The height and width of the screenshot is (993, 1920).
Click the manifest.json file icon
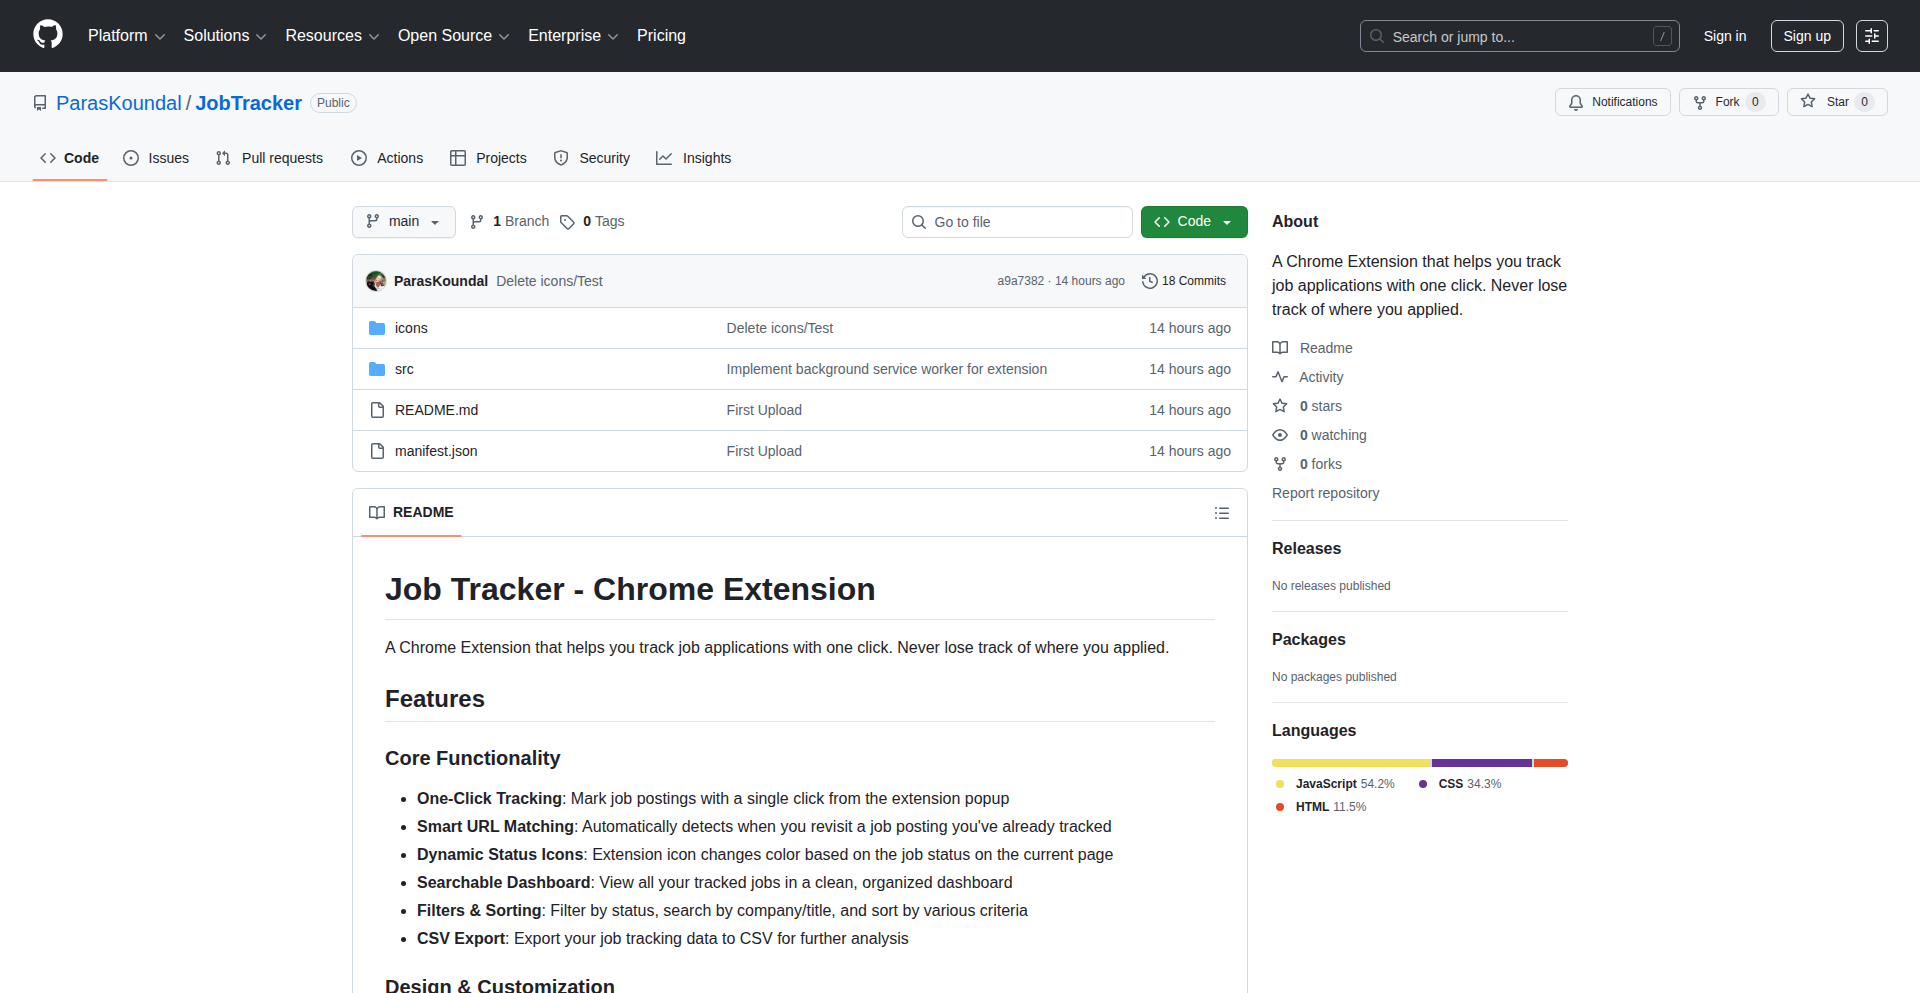click(377, 451)
